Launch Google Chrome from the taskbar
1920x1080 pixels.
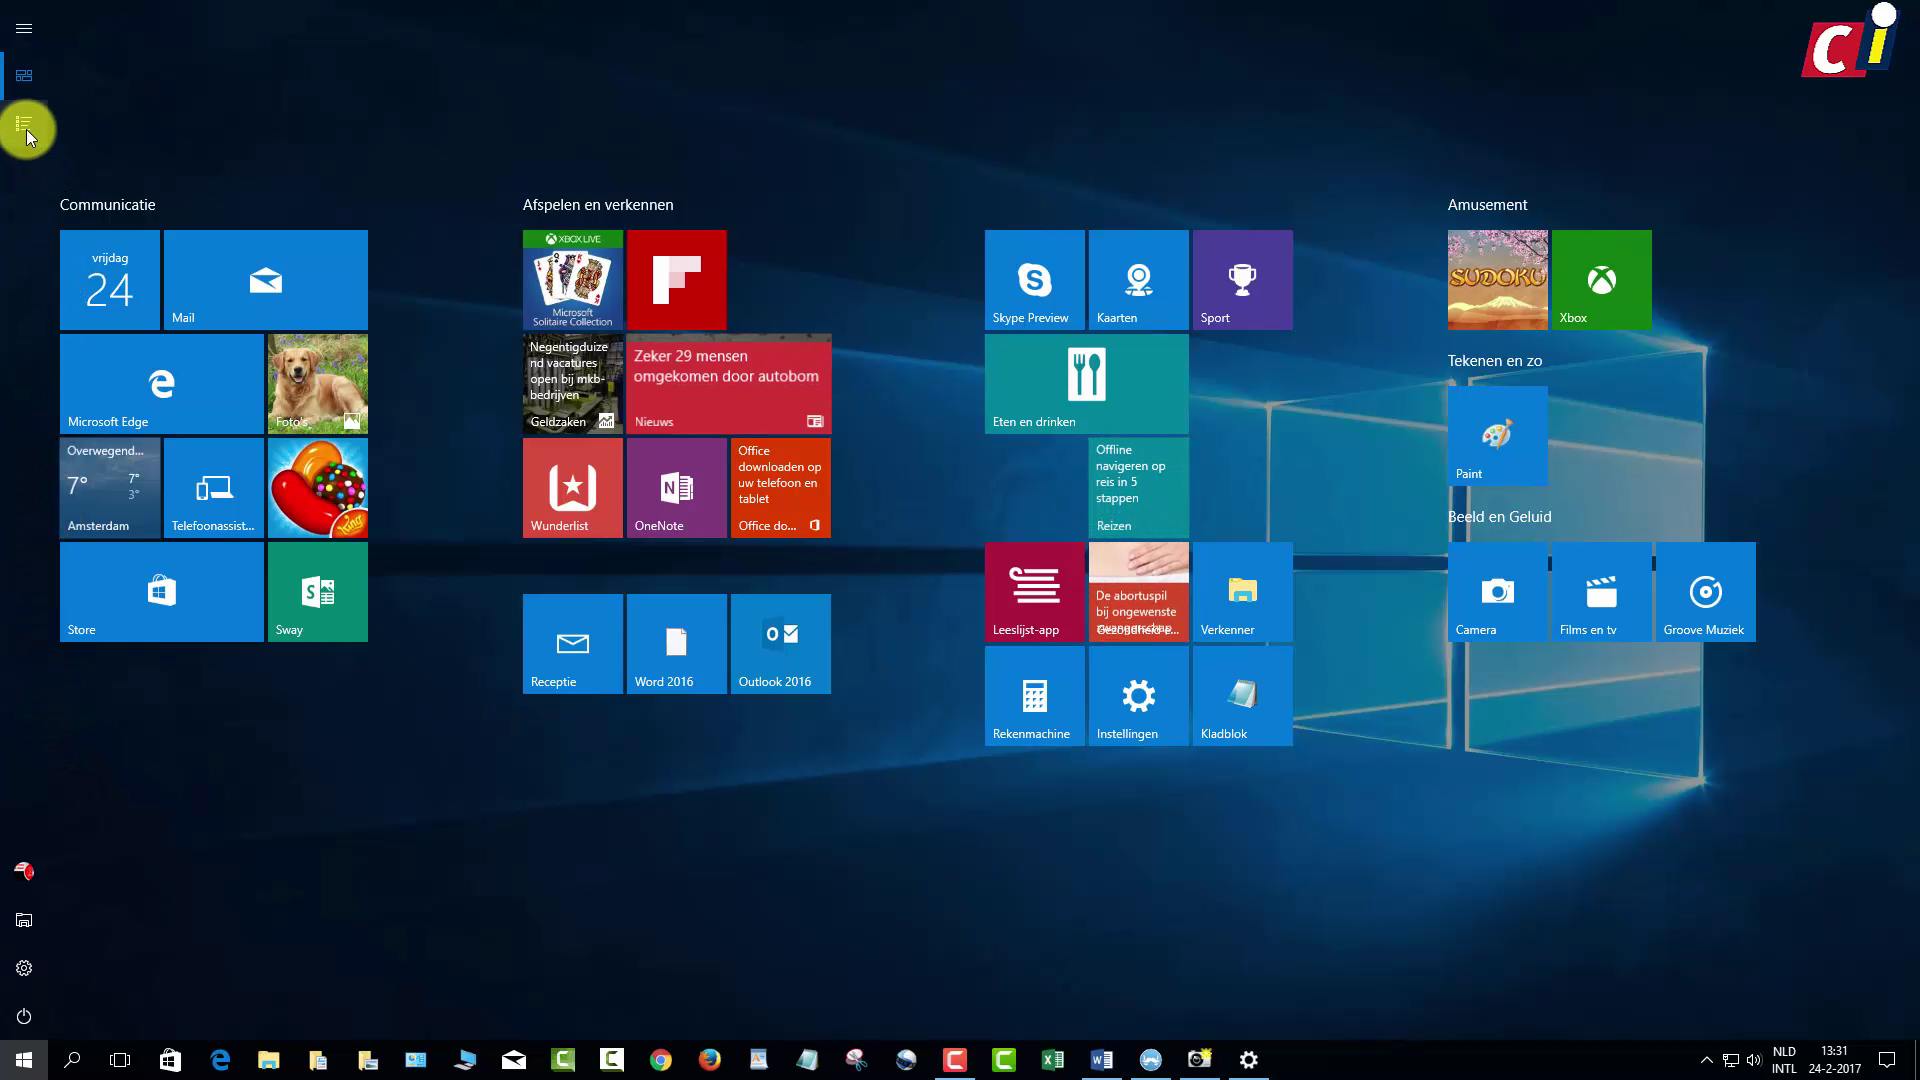coord(661,1059)
